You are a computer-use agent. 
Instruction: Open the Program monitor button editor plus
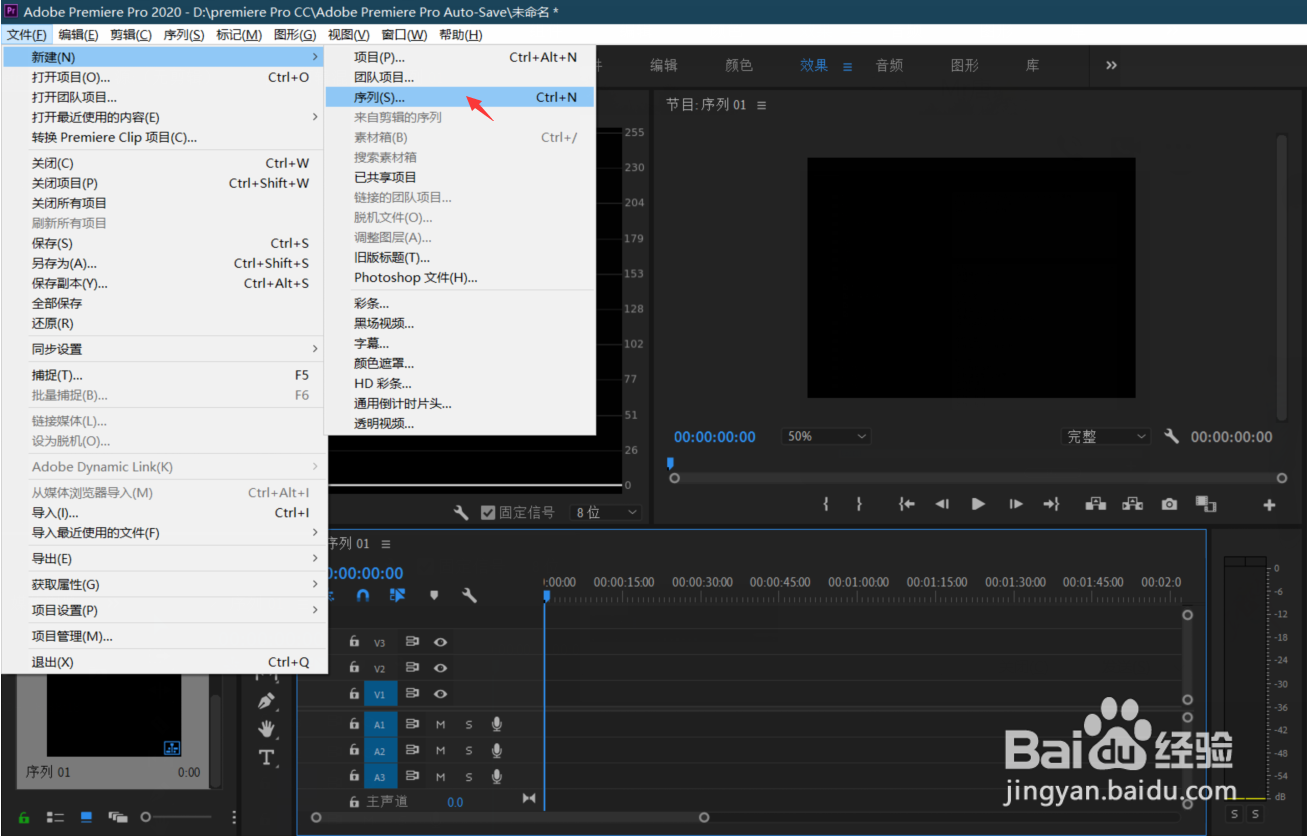click(x=1269, y=505)
